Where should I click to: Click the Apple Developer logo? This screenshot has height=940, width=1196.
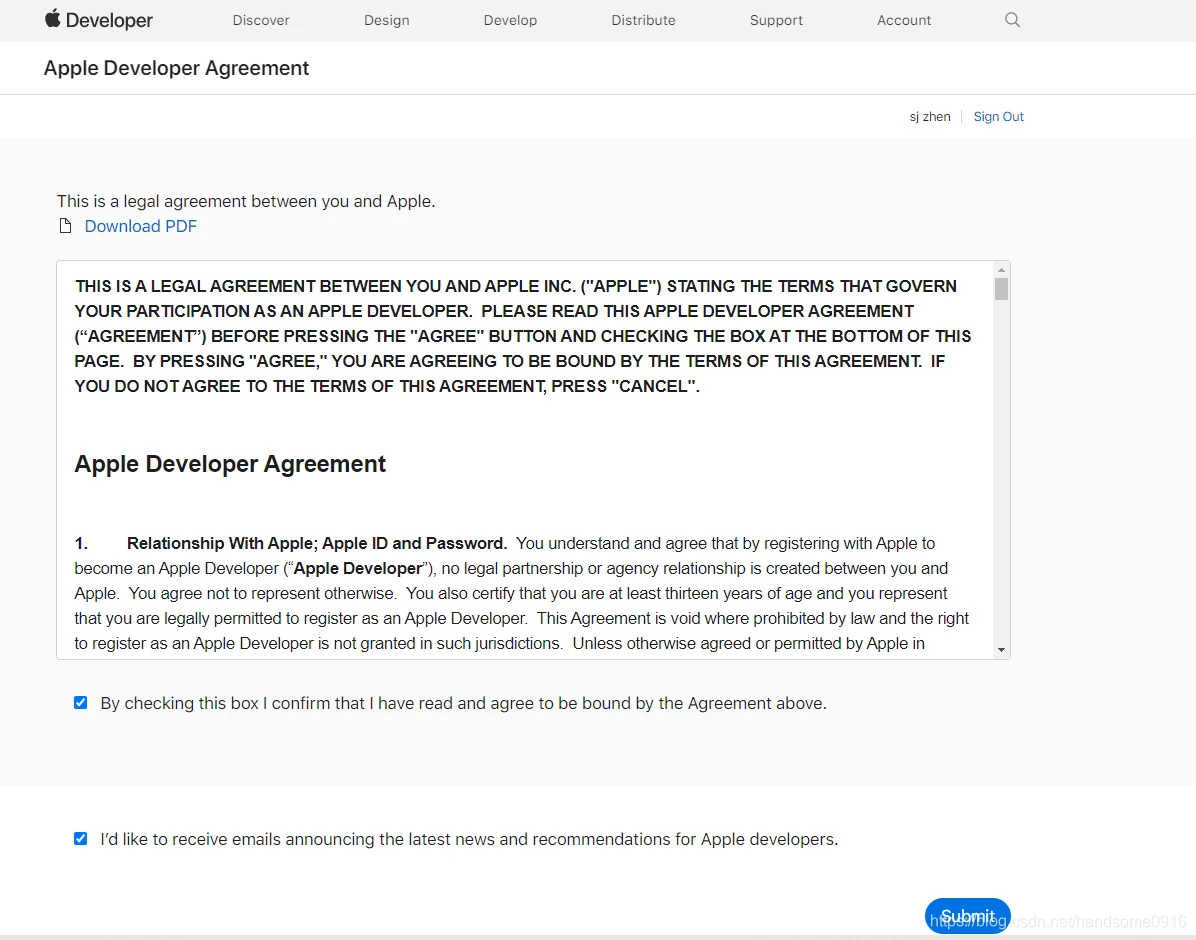click(x=99, y=20)
